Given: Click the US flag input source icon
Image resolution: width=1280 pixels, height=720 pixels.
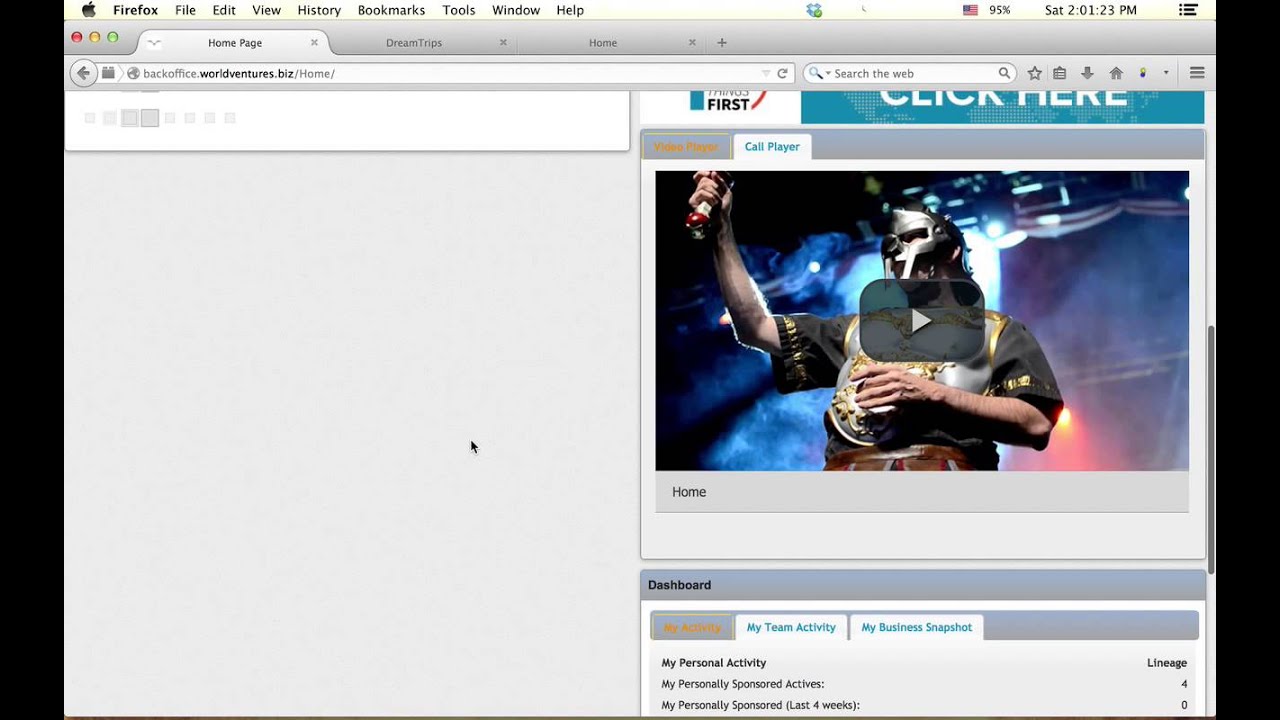Looking at the screenshot, I should click(970, 10).
